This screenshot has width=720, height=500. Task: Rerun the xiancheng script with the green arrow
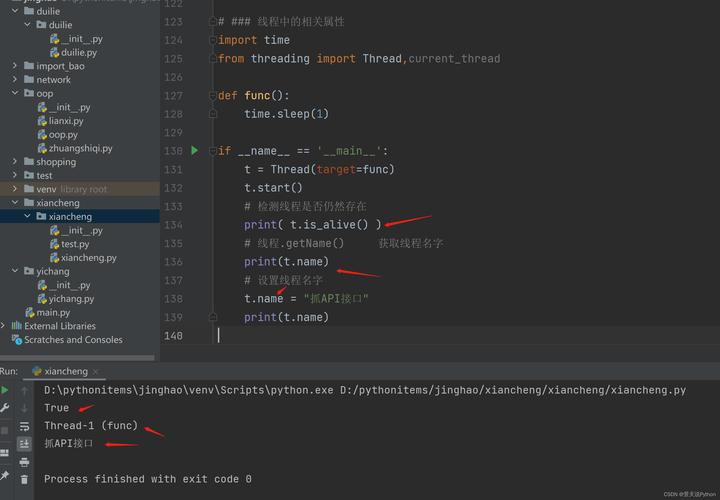coord(5,390)
